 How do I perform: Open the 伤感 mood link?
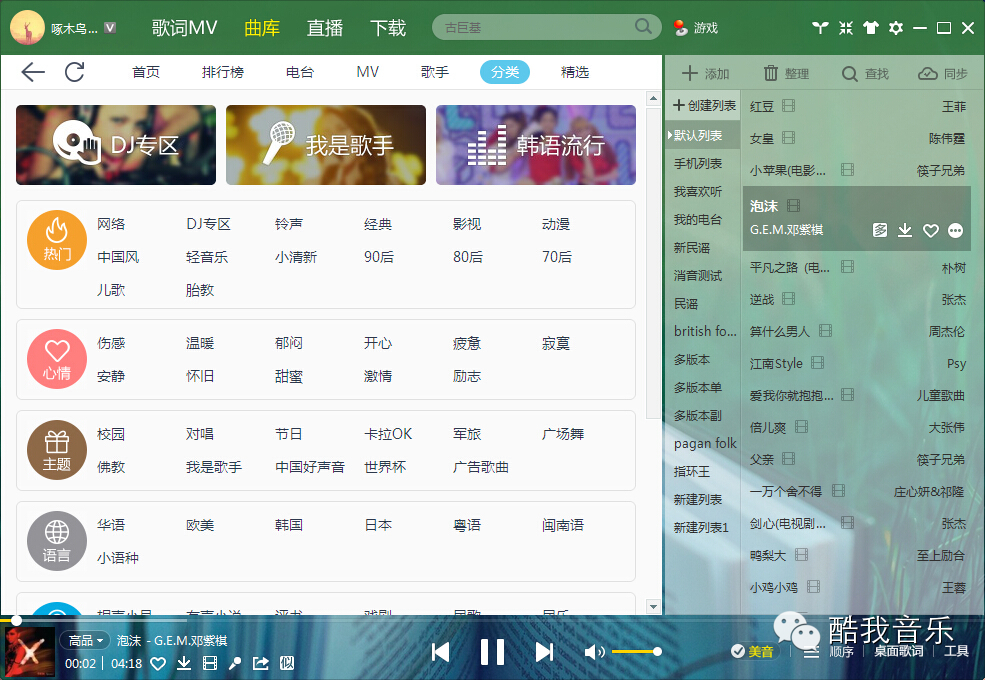tap(111, 343)
